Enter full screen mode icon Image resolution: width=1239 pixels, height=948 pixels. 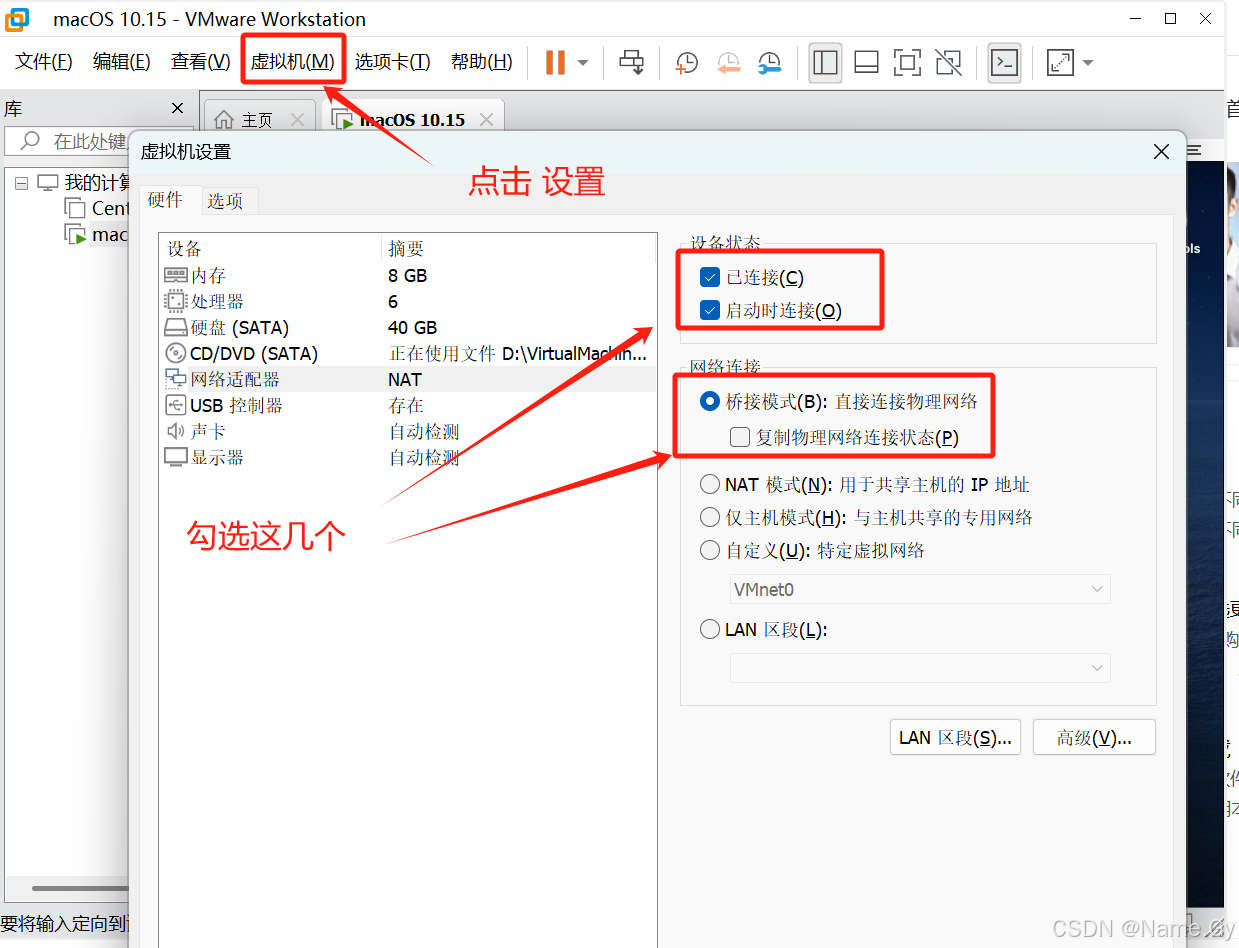pos(907,63)
